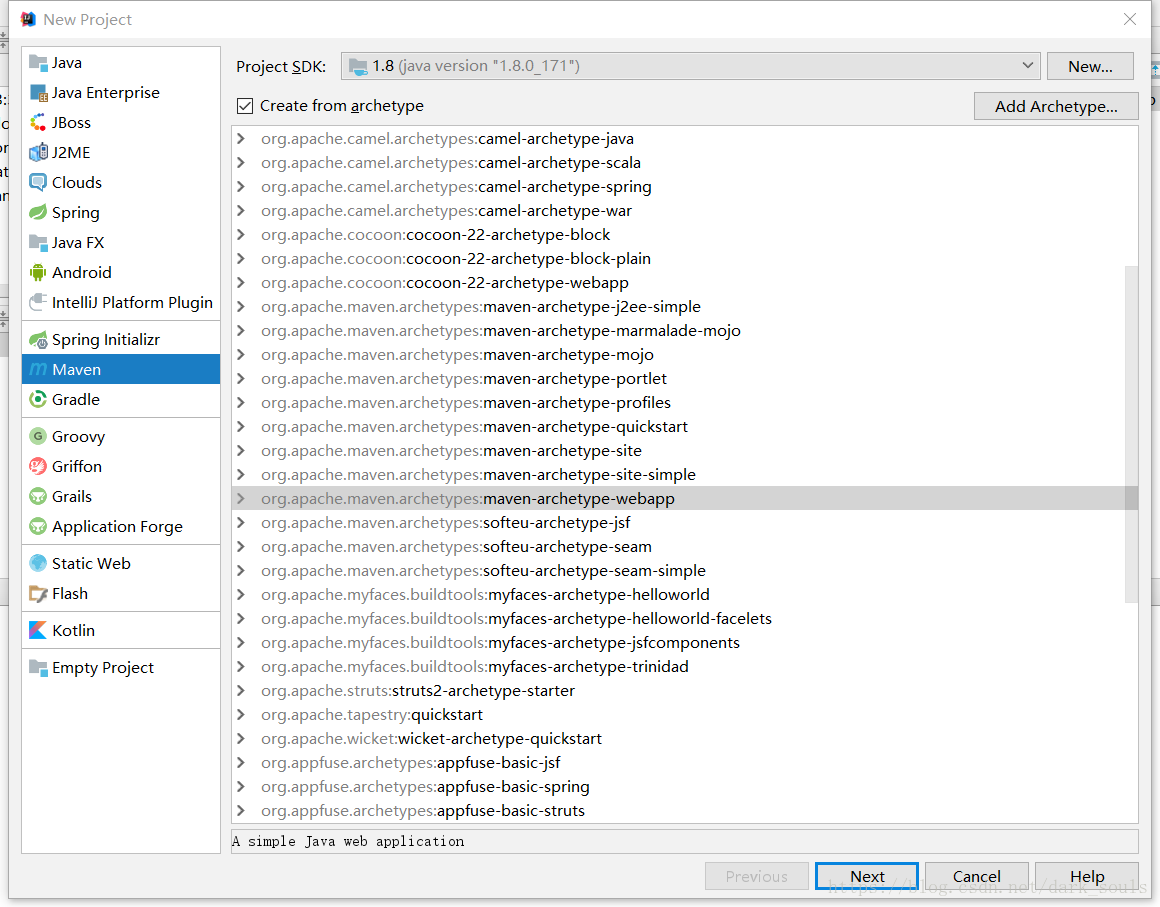Click the archetype list vertical scrollbar
This screenshot has height=907, width=1160.
point(1131,434)
